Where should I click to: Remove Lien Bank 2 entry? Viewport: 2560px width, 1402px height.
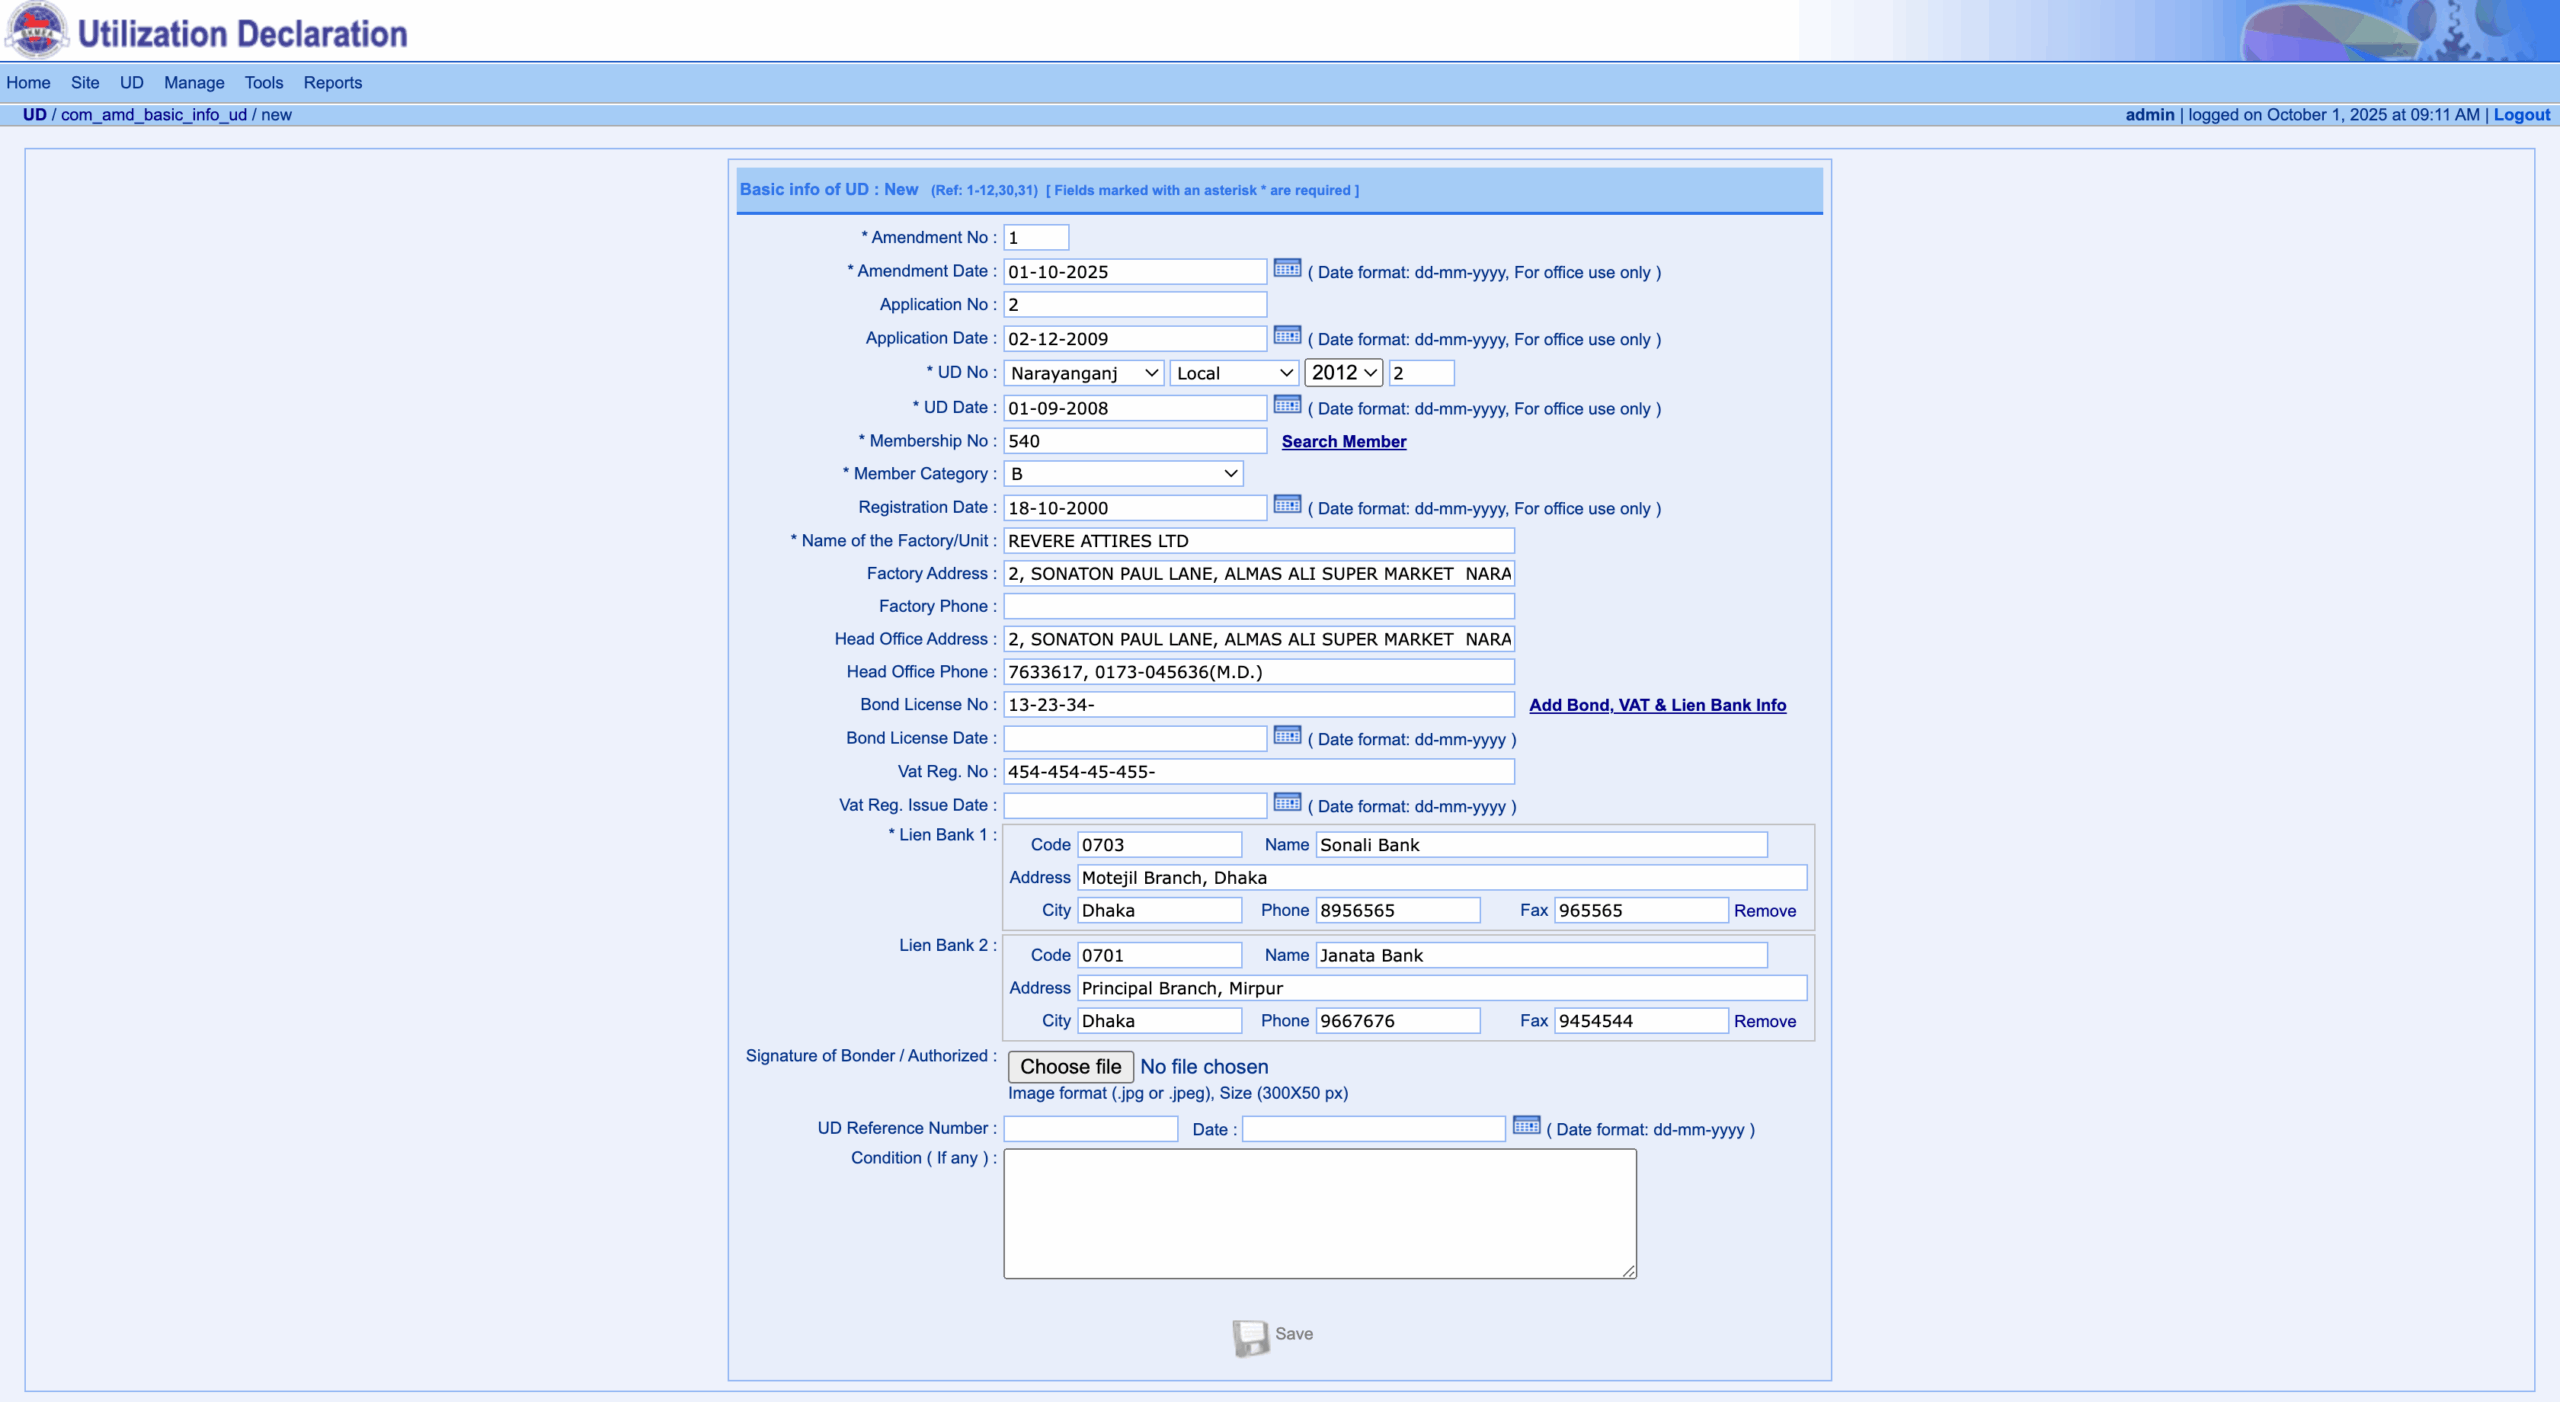click(1764, 1021)
